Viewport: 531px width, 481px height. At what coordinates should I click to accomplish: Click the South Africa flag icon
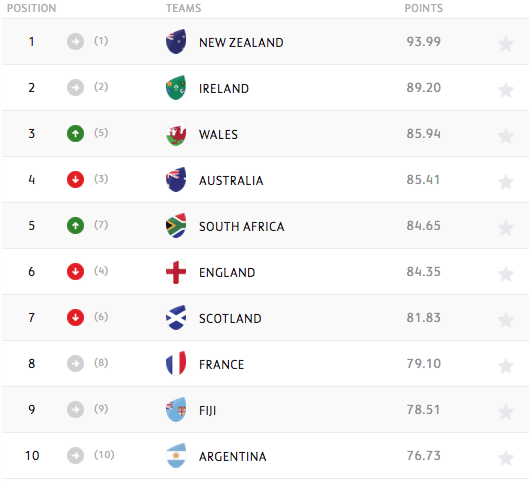click(176, 226)
